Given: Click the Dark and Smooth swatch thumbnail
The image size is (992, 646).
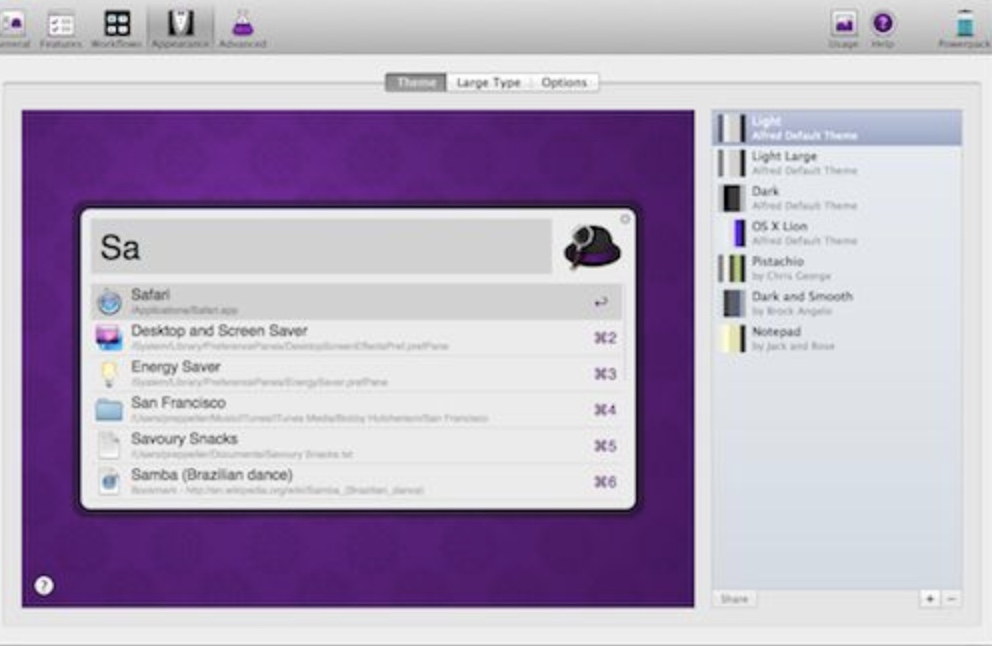Looking at the screenshot, I should click(x=733, y=303).
